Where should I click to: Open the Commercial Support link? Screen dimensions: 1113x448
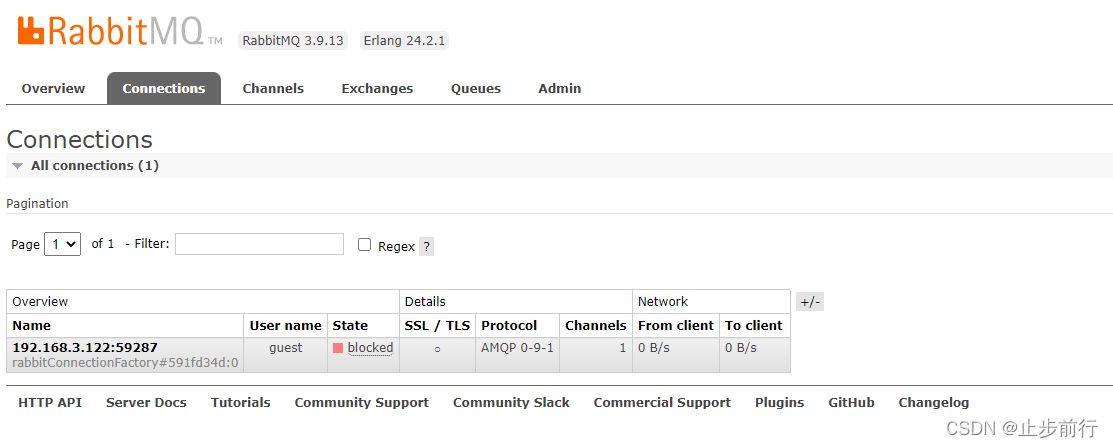(x=662, y=403)
